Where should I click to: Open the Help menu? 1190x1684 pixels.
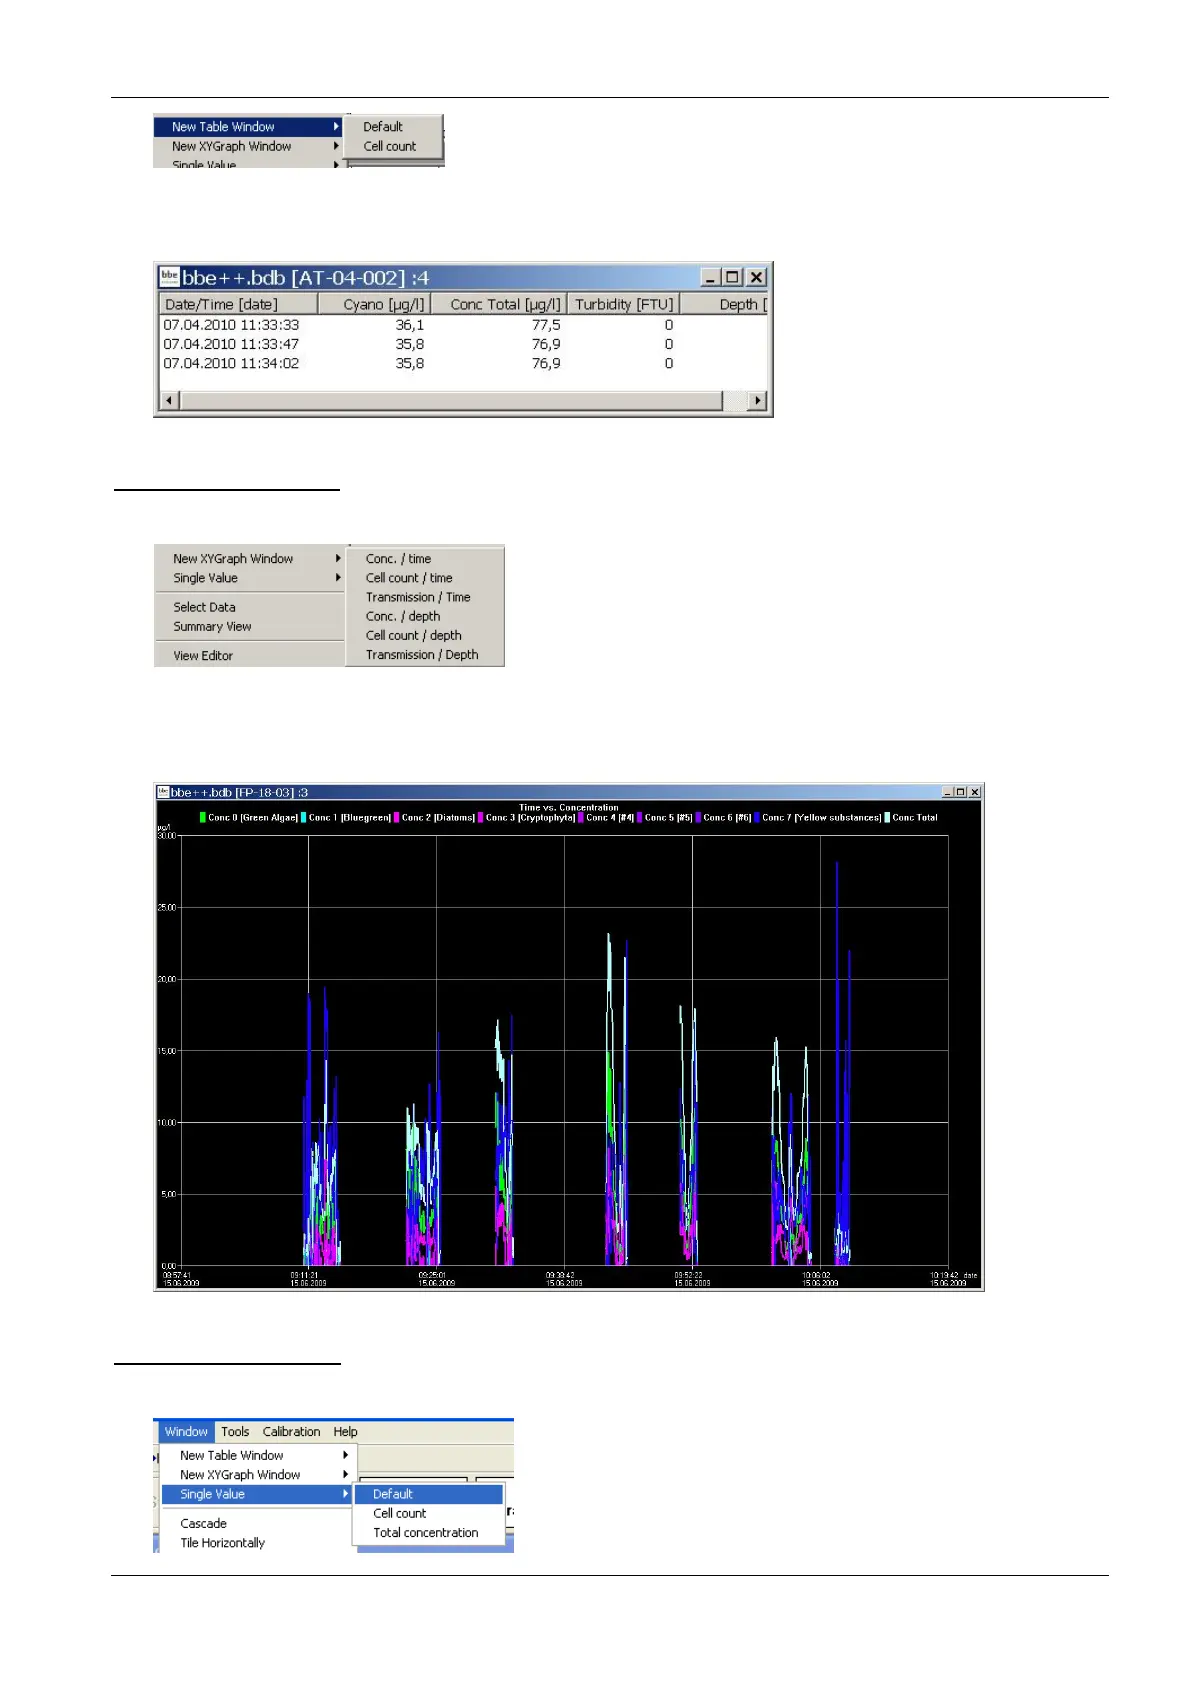tap(345, 1432)
